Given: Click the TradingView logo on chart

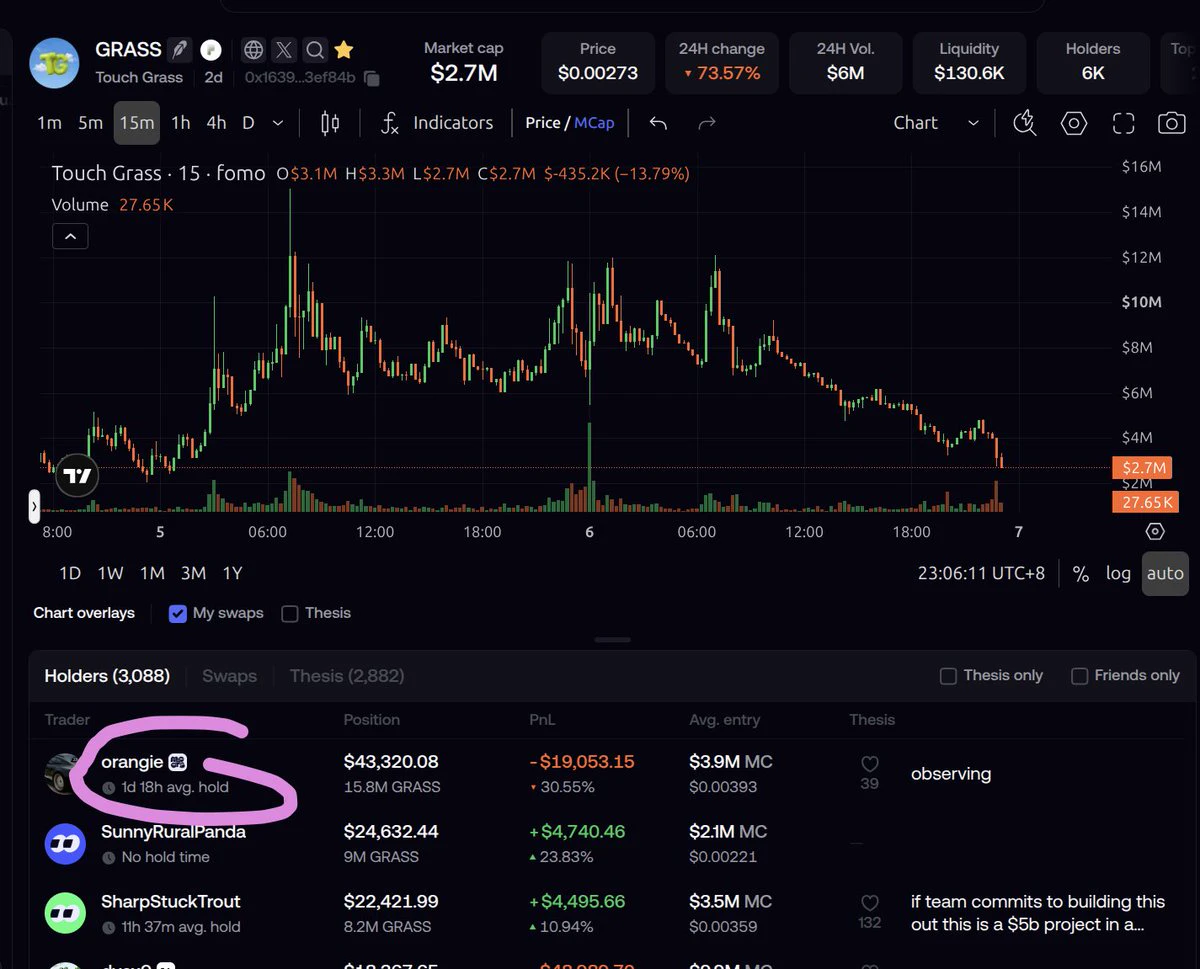Looking at the screenshot, I should pyautogui.click(x=77, y=476).
